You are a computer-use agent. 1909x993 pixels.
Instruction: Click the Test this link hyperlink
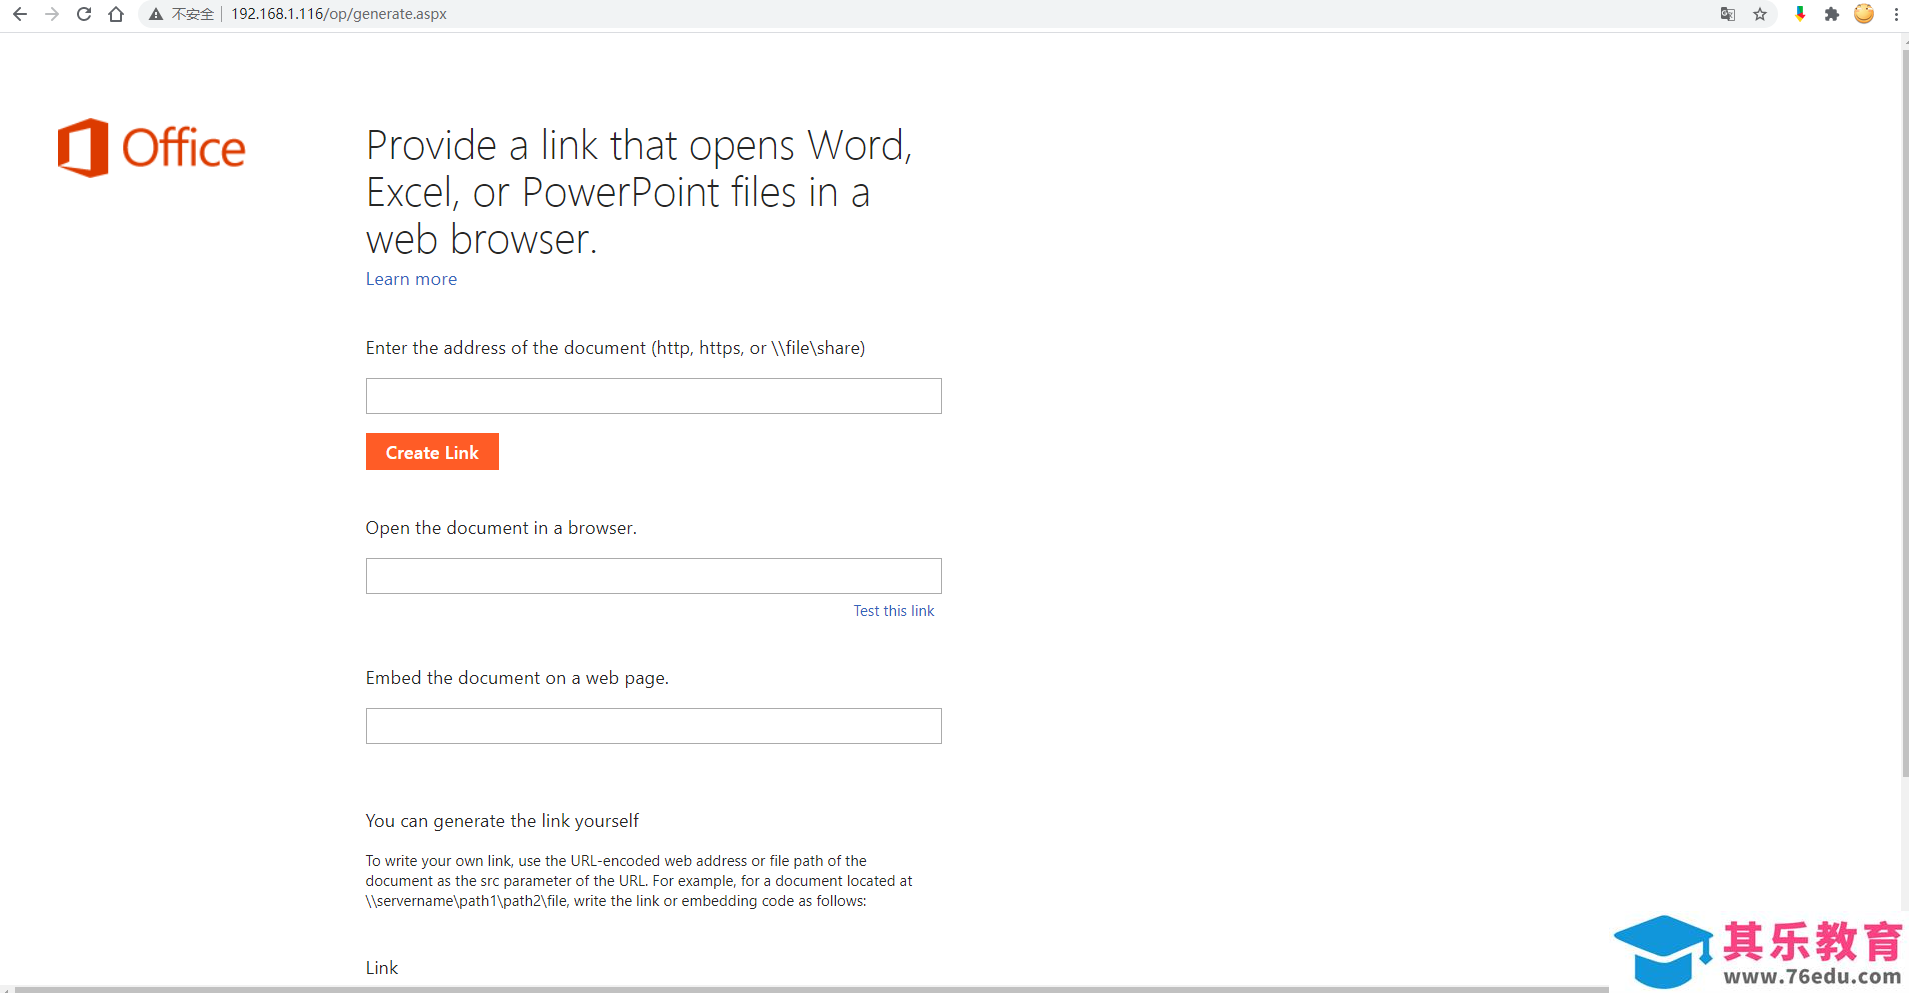point(894,611)
